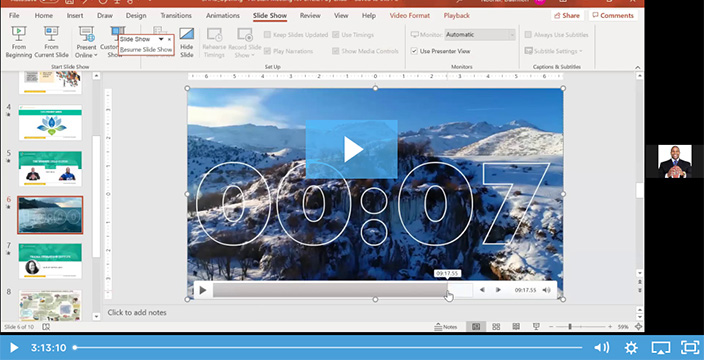Screen dimensions: 704x360
Task: Step video backward with the left arrow
Action: pos(482,290)
